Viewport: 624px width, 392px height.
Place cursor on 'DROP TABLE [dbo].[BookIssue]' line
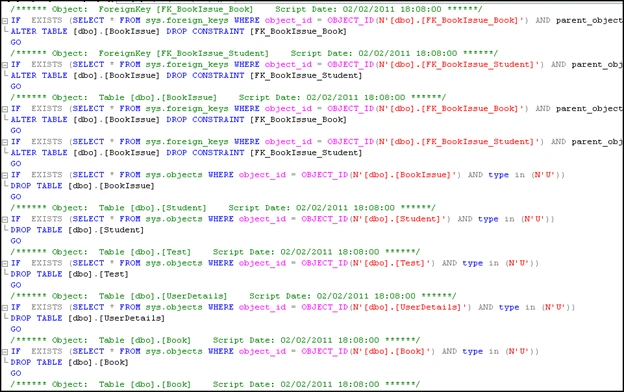pyautogui.click(x=82, y=186)
